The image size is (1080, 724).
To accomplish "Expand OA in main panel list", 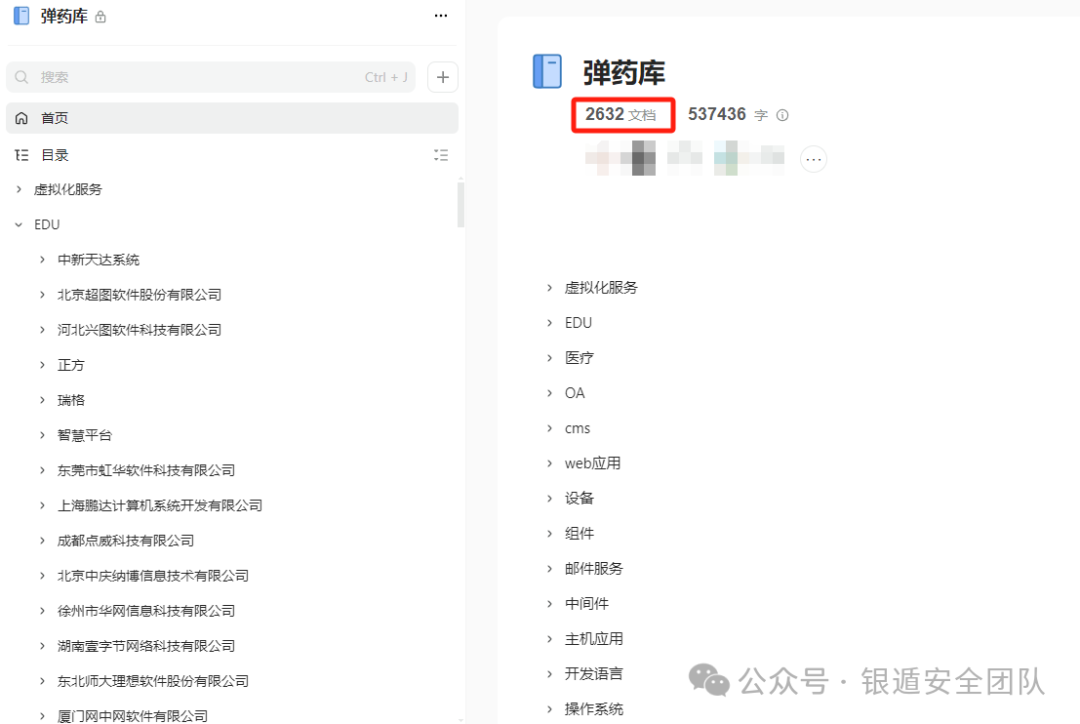I will click(x=549, y=393).
